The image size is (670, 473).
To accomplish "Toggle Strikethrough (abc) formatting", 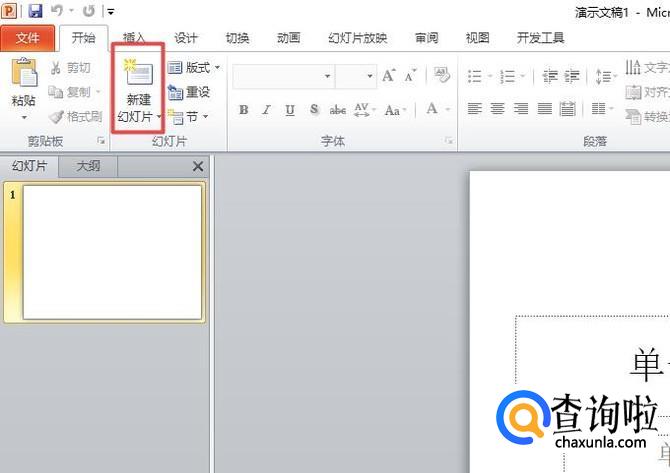I will (x=338, y=110).
